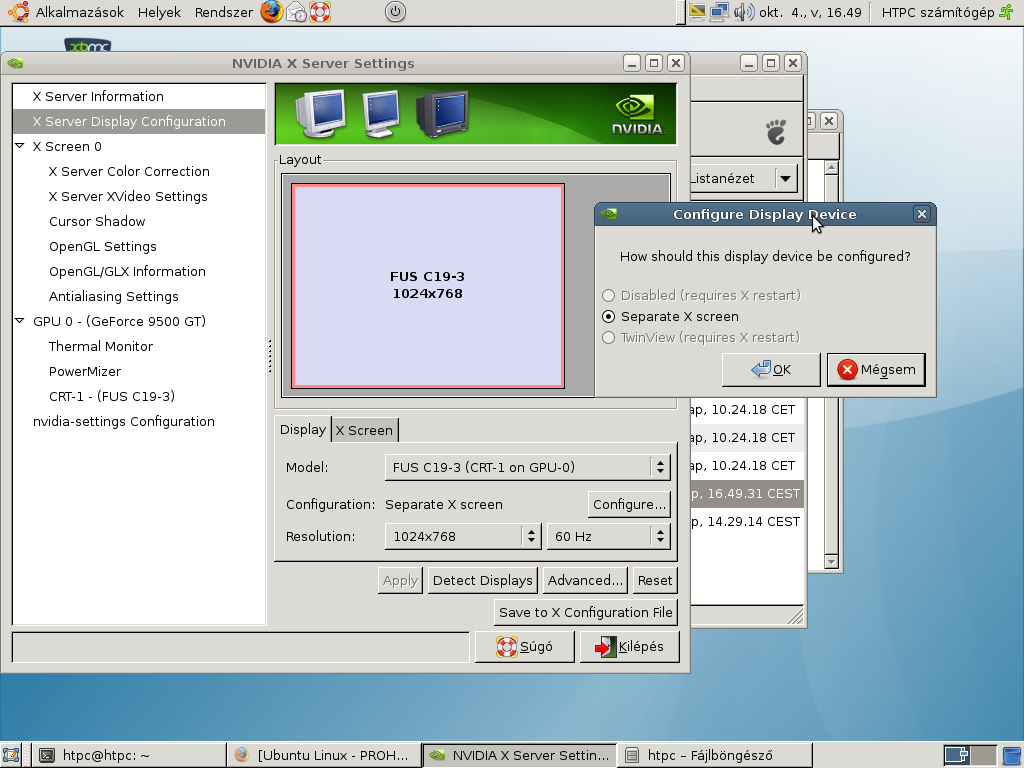Click the Advanced... button

click(585, 581)
